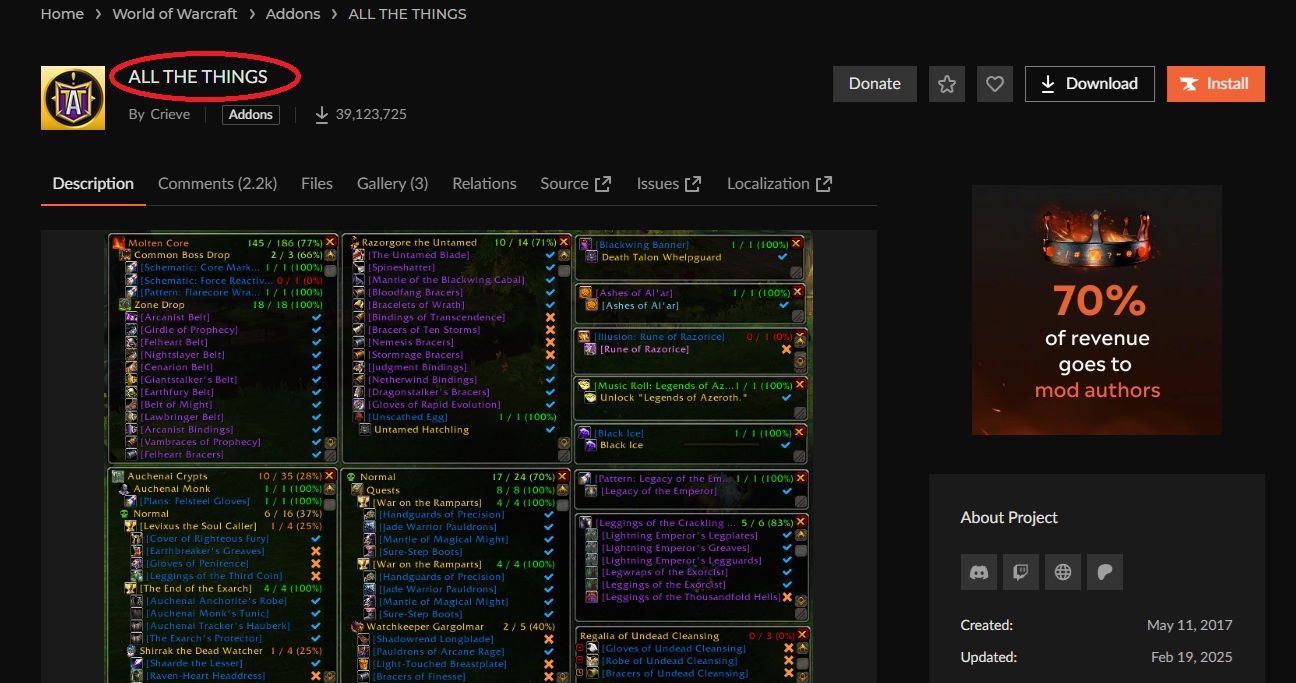Click the external-link icon beside Issues

point(693,184)
